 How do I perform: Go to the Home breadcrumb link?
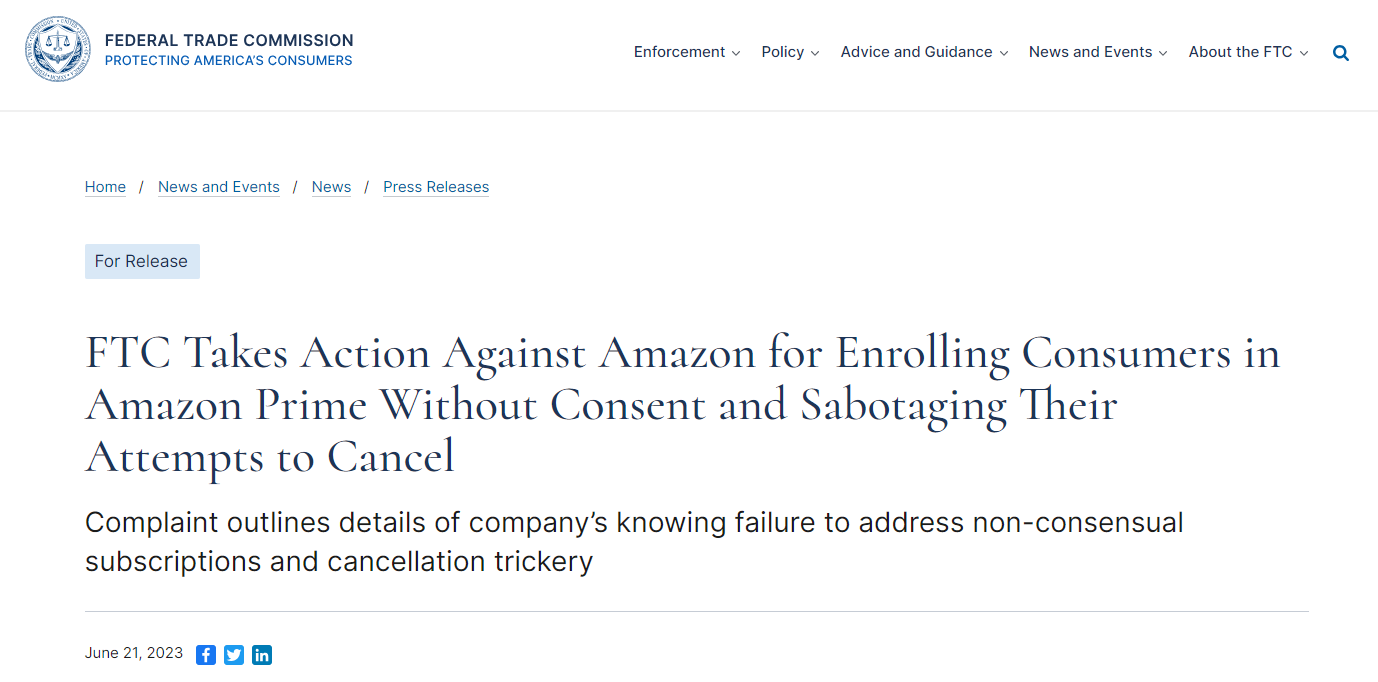(105, 187)
